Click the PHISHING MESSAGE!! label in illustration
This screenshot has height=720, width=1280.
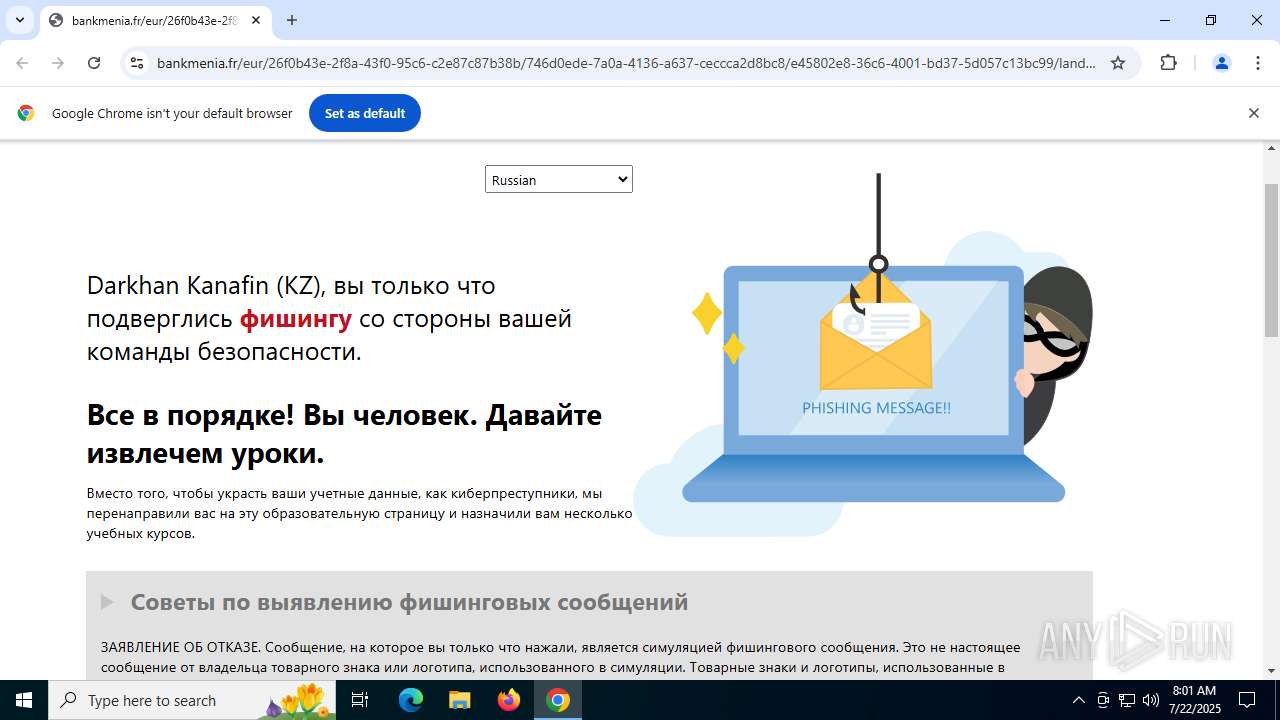pos(876,408)
